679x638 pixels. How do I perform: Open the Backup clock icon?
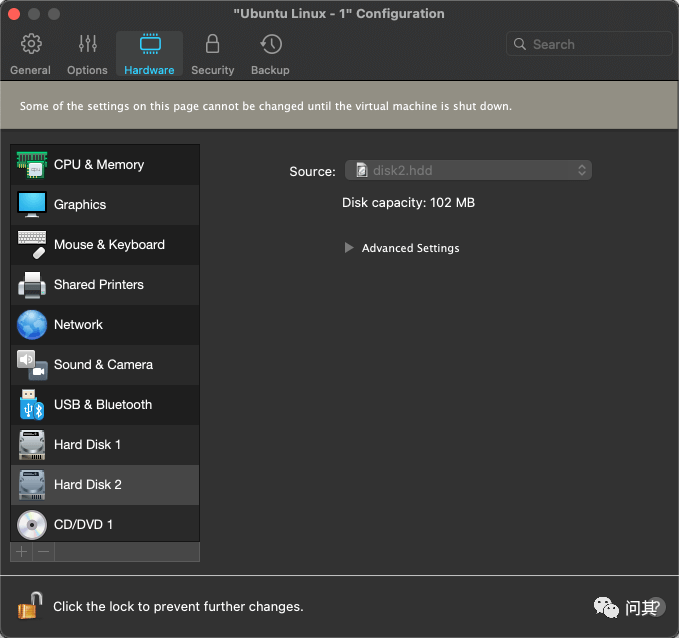pyautogui.click(x=271, y=44)
